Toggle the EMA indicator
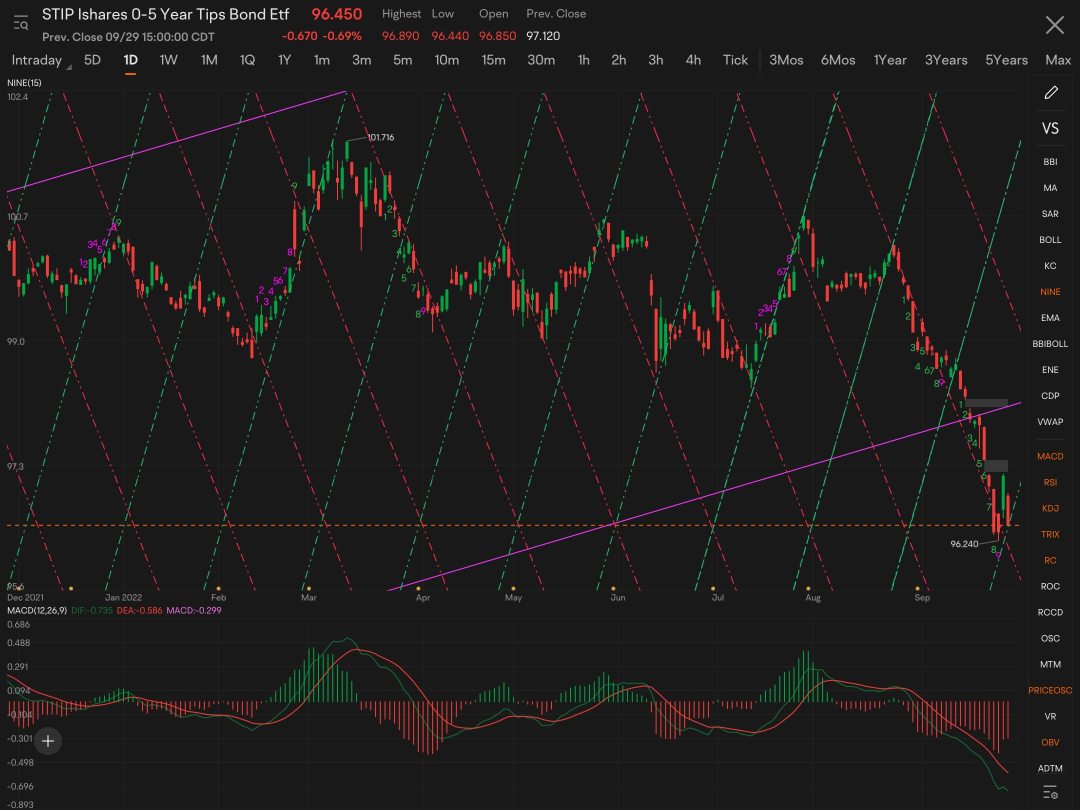The image size is (1080, 810). tap(1050, 318)
